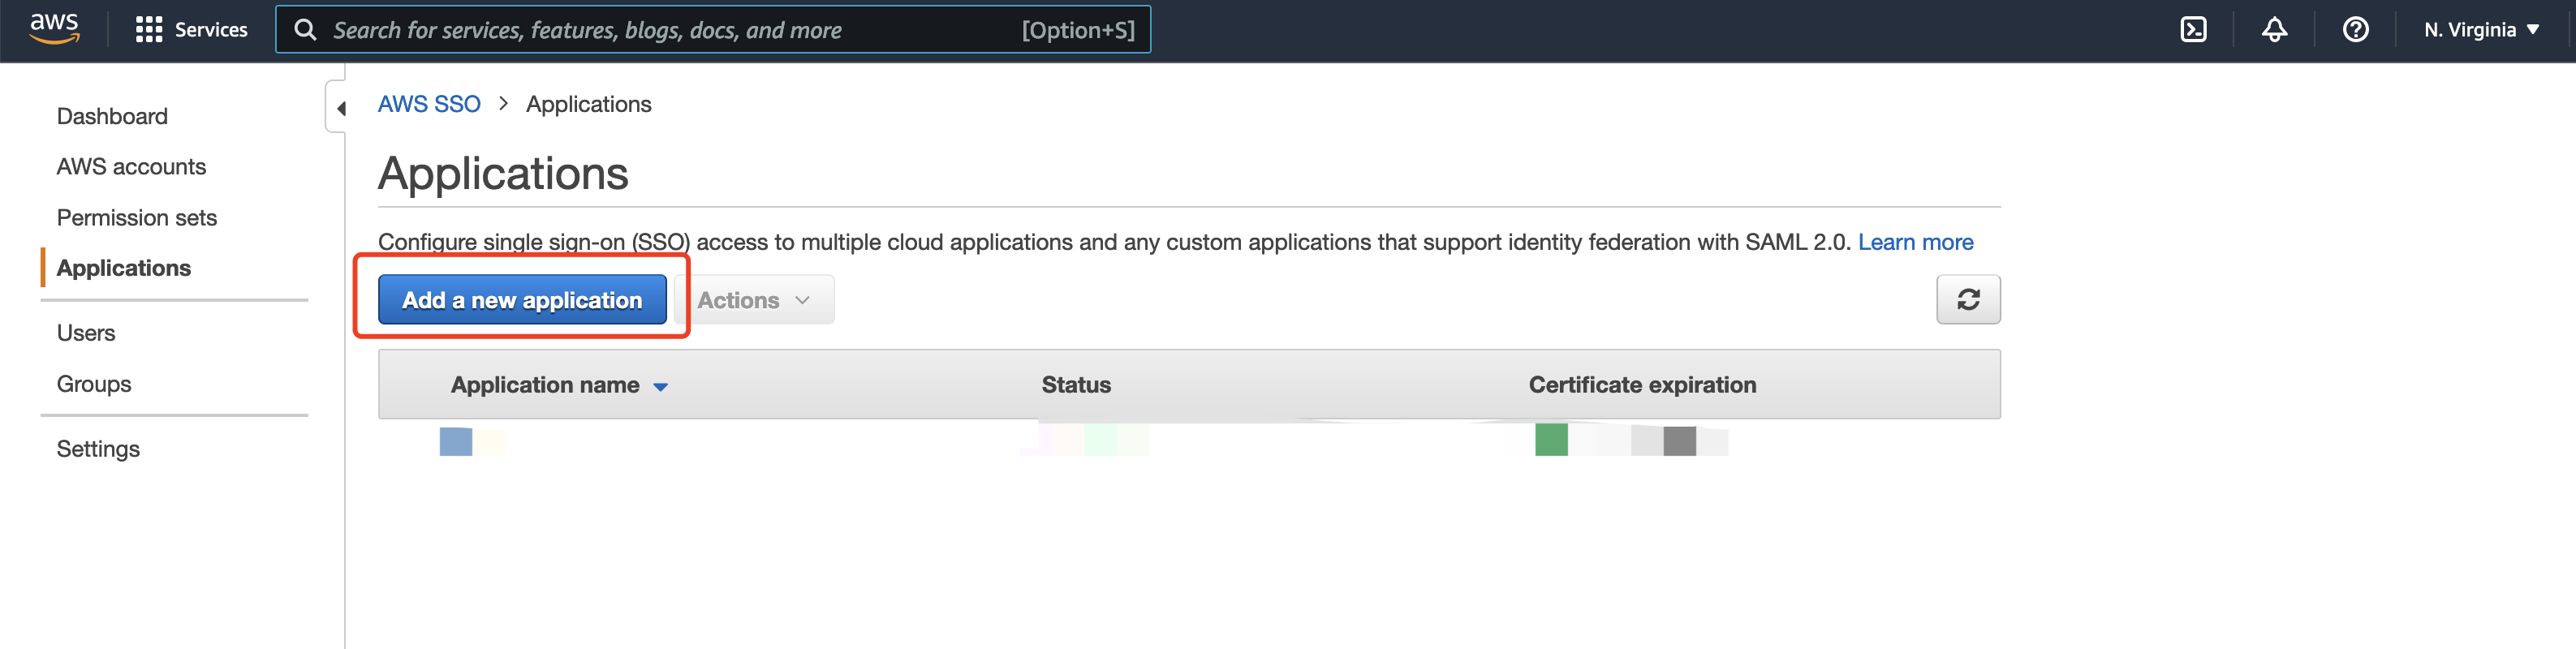This screenshot has height=649, width=2576.
Task: Open AWS accounts in sidebar
Action: [x=131, y=167]
